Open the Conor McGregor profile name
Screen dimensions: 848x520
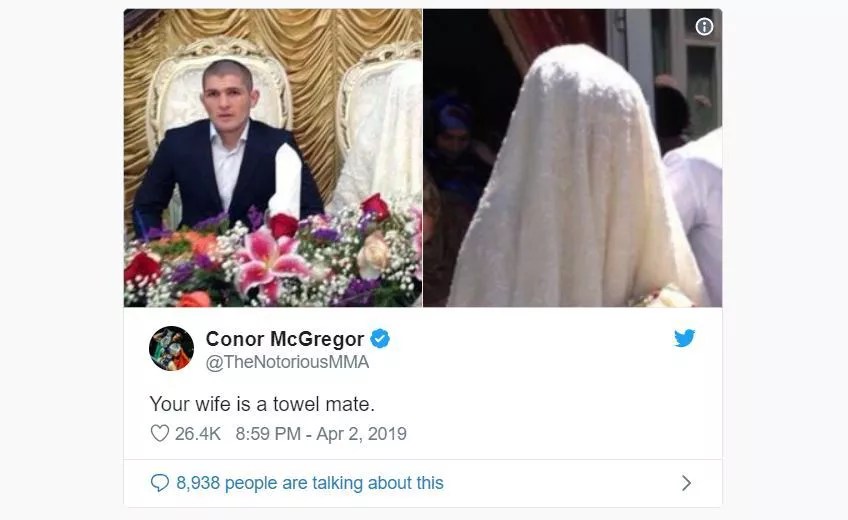click(284, 339)
